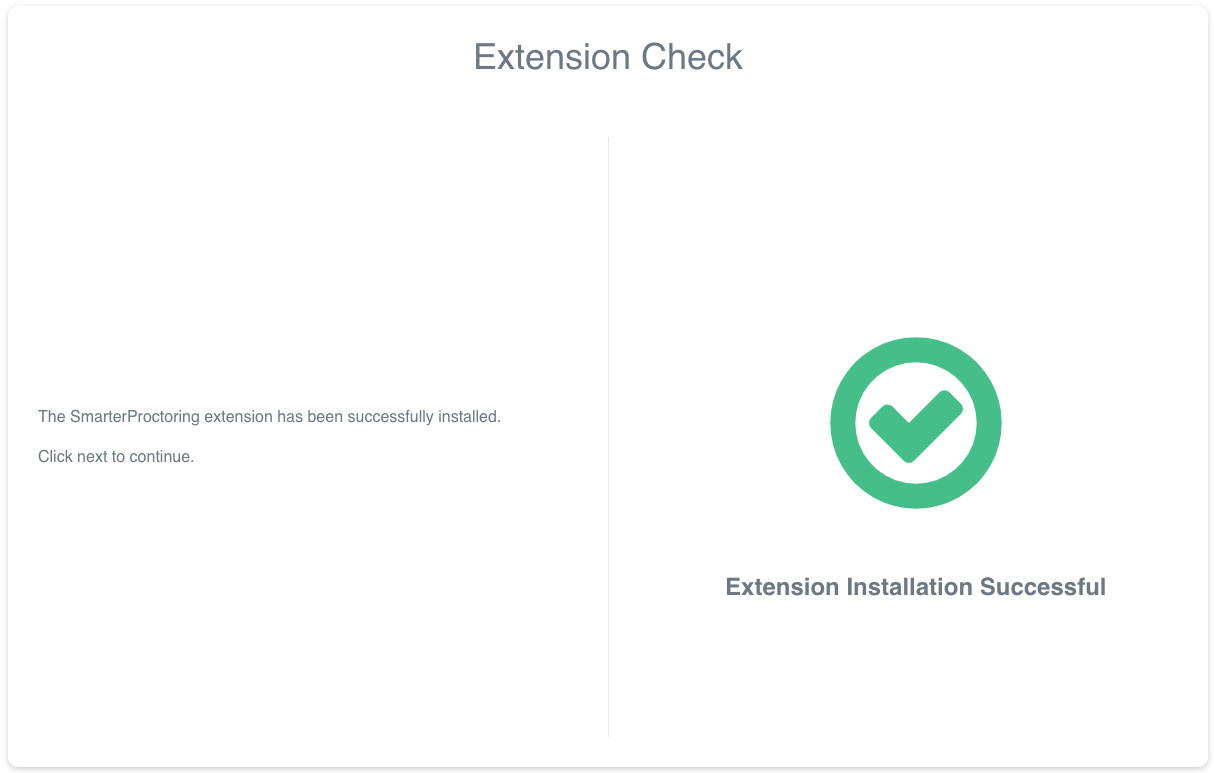
Task: Click the 'Click next to continue.' text
Action: (x=116, y=456)
